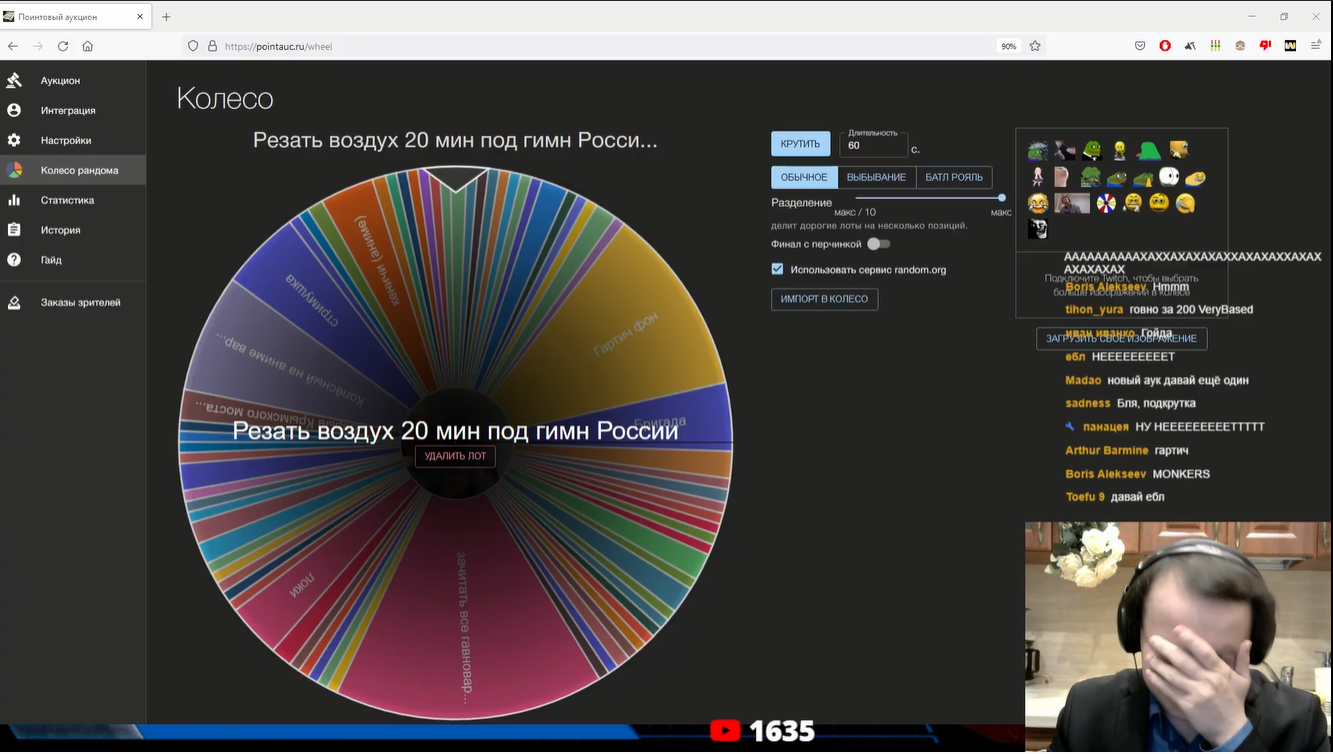Image resolution: width=1333 pixels, height=754 pixels.
Task: Open История in the sidebar
Action: coord(60,230)
